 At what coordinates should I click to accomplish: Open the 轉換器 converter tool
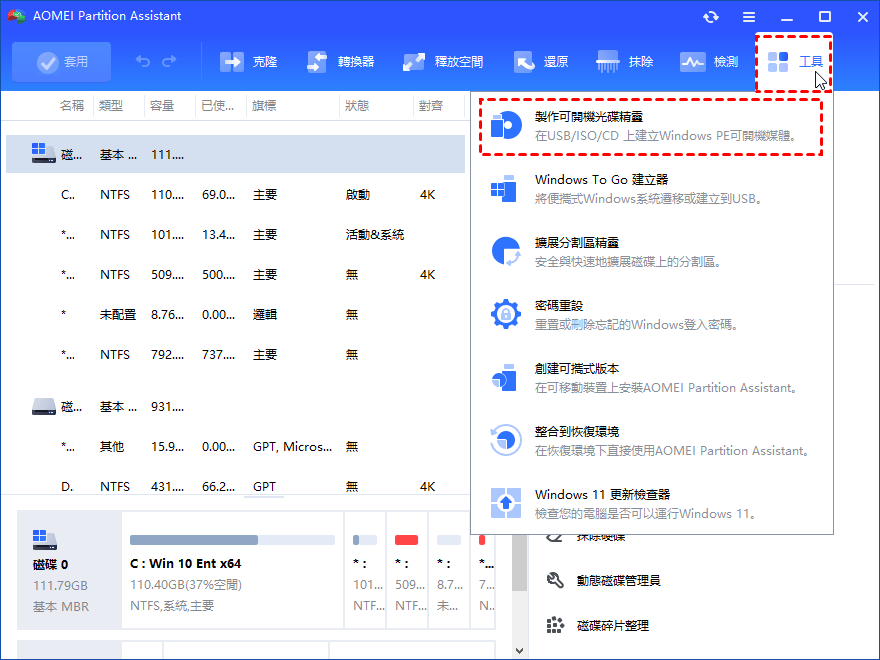pyautogui.click(x=341, y=62)
